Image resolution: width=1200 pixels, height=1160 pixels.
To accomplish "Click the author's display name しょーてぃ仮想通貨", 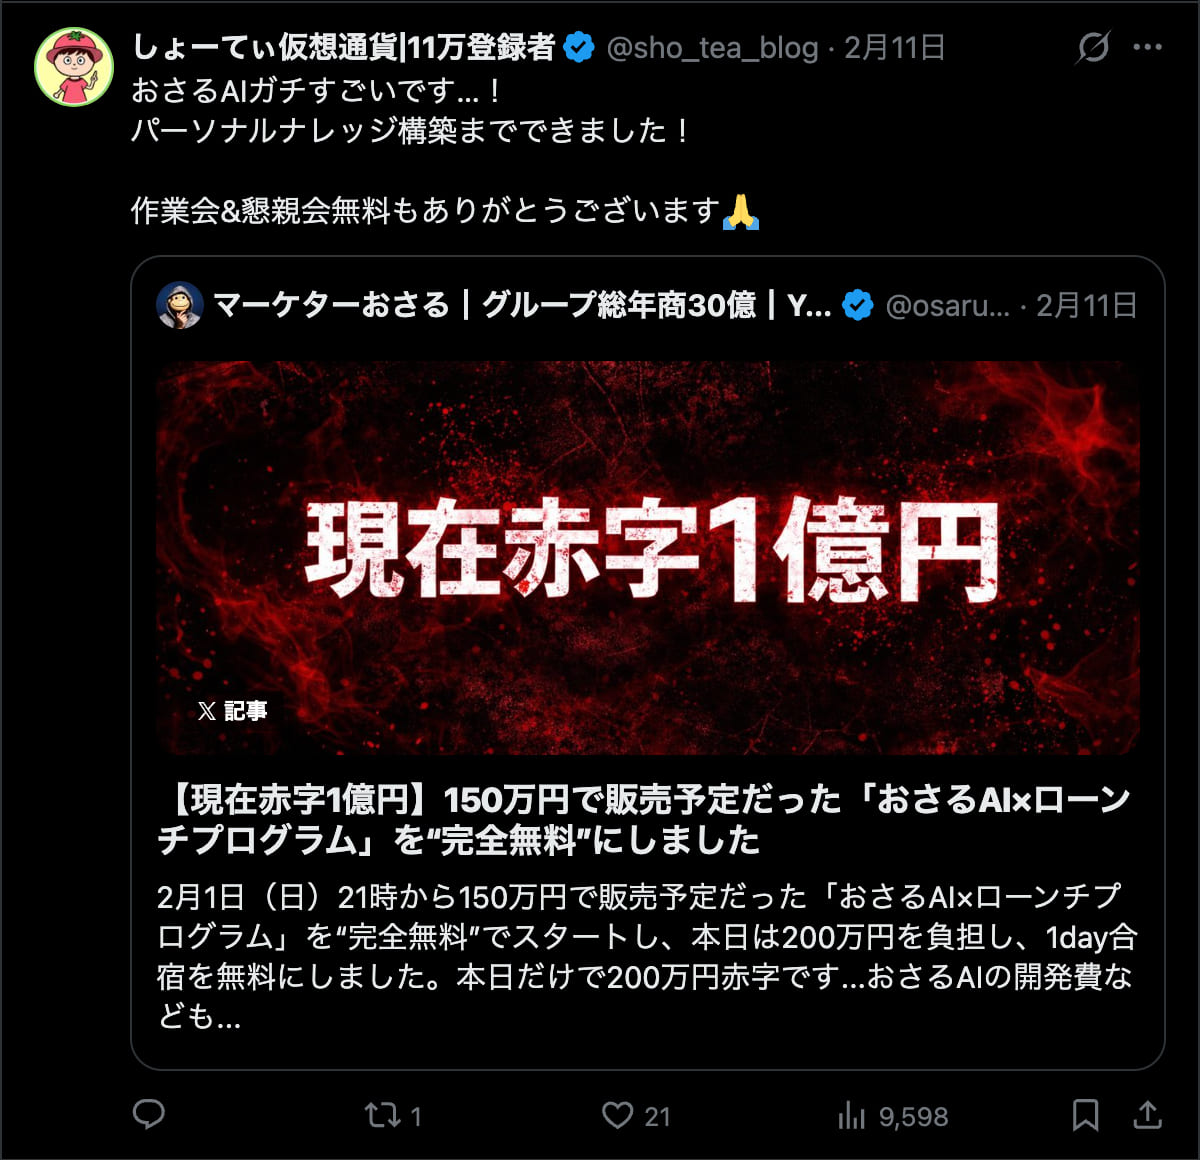I will (x=344, y=47).
